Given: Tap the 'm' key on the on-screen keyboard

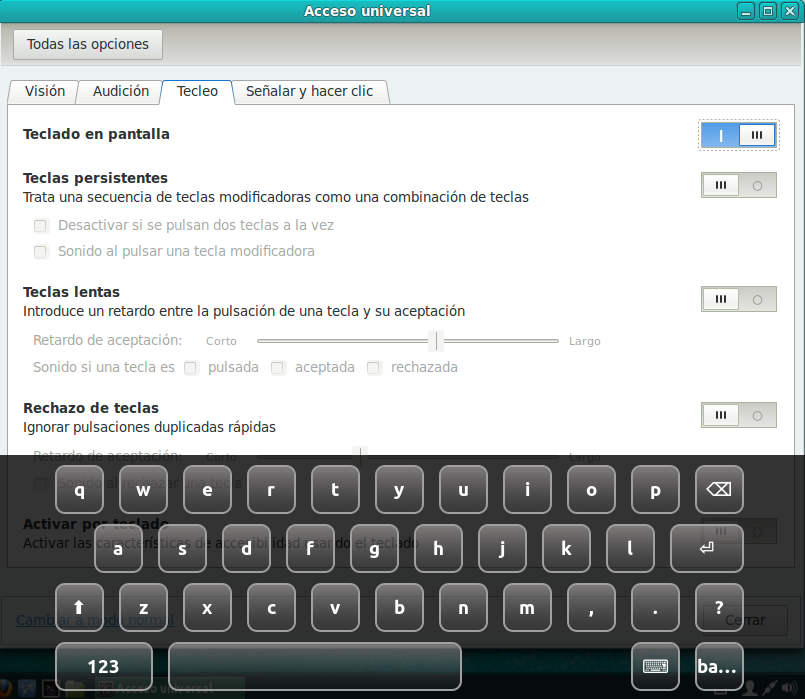Looking at the screenshot, I should click(x=527, y=607).
